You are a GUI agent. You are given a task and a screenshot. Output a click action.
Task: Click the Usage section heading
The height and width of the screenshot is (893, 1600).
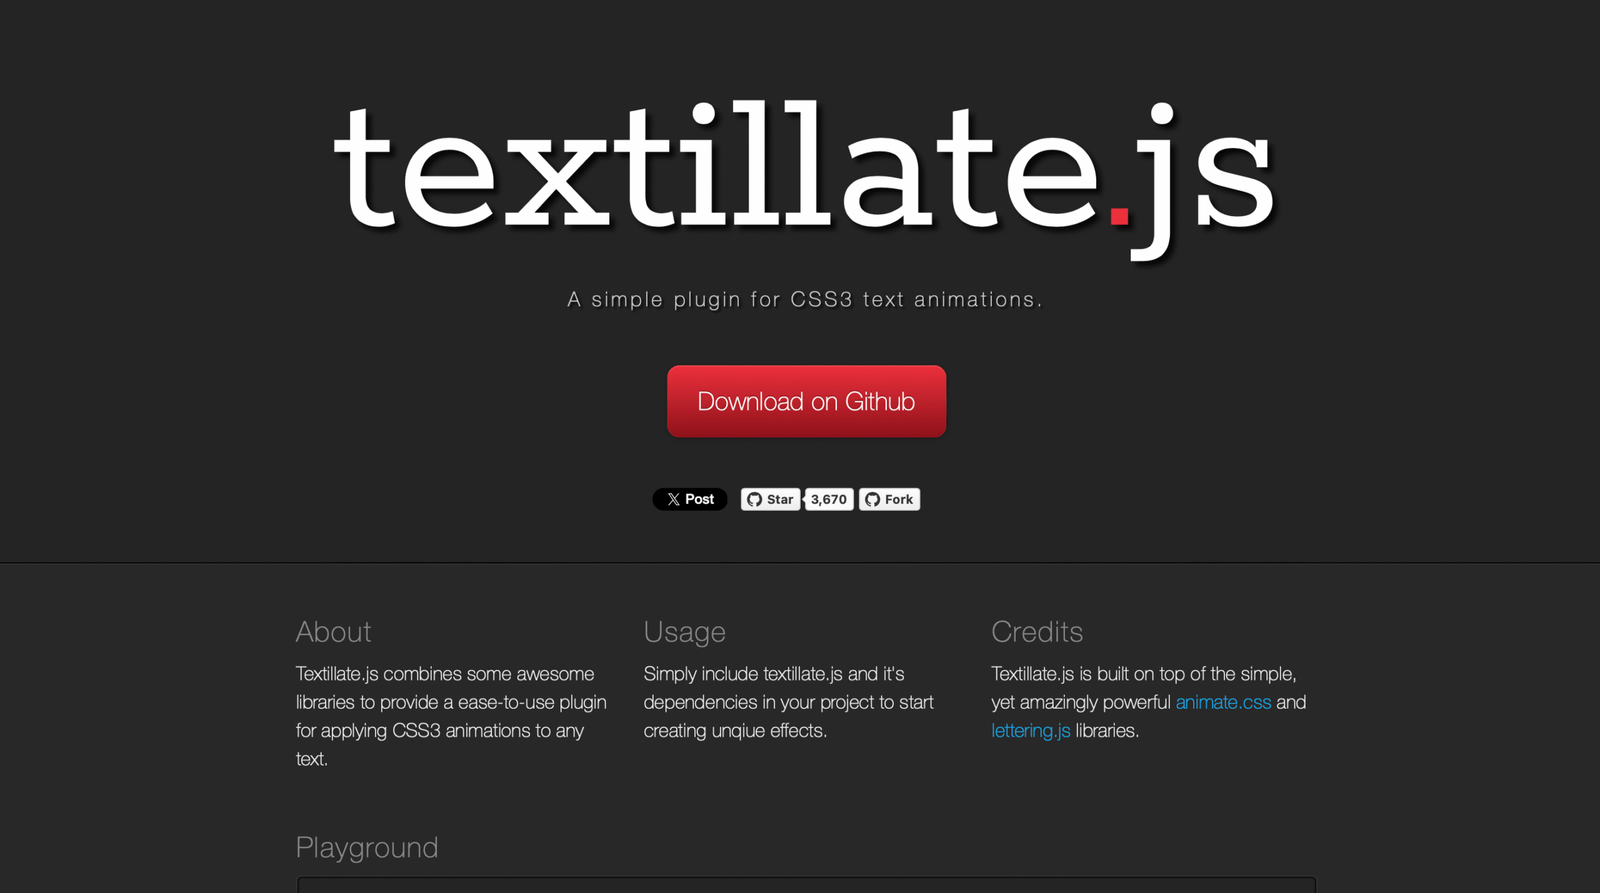tap(684, 632)
